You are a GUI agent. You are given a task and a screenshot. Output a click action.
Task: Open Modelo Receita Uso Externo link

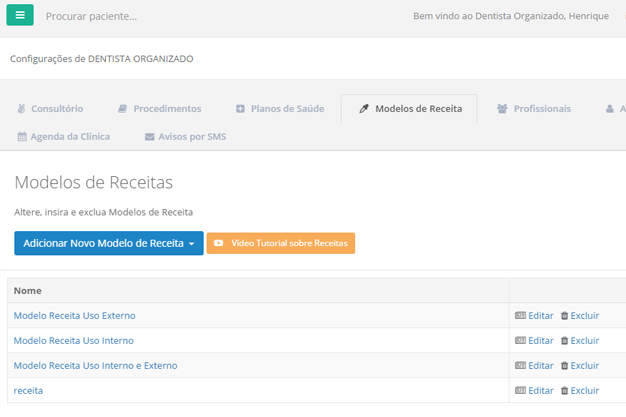(x=74, y=315)
